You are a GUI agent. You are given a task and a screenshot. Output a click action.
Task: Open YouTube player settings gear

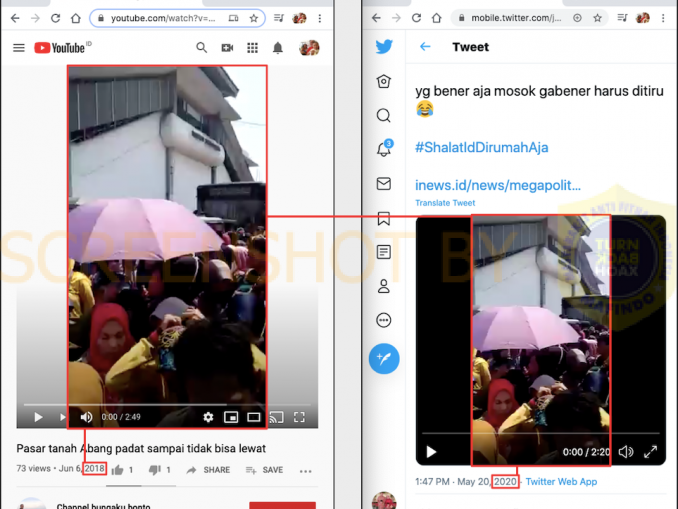(208, 417)
